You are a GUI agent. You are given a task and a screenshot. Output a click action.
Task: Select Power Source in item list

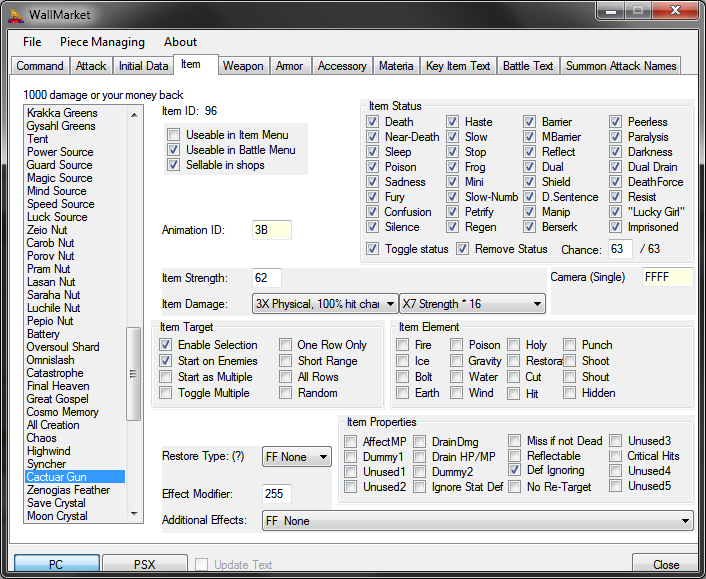pyautogui.click(x=75, y=152)
